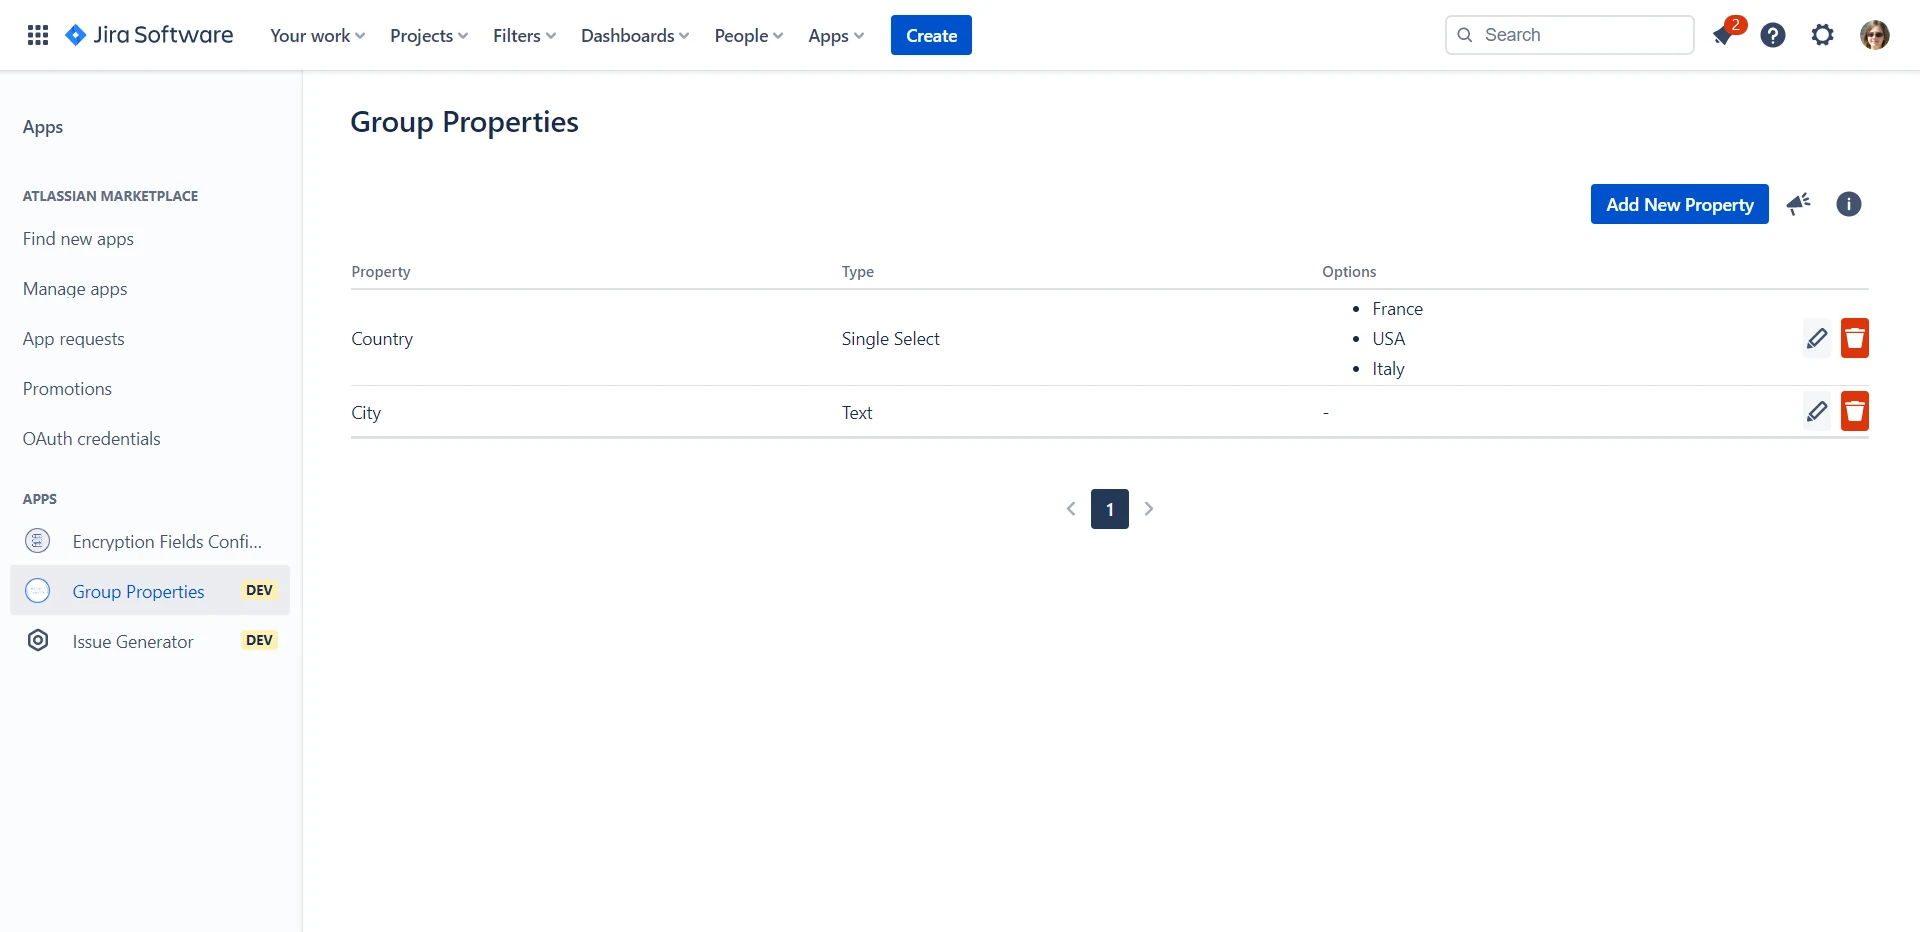Click the City property name
Image resolution: width=1920 pixels, height=932 pixels.
click(366, 413)
